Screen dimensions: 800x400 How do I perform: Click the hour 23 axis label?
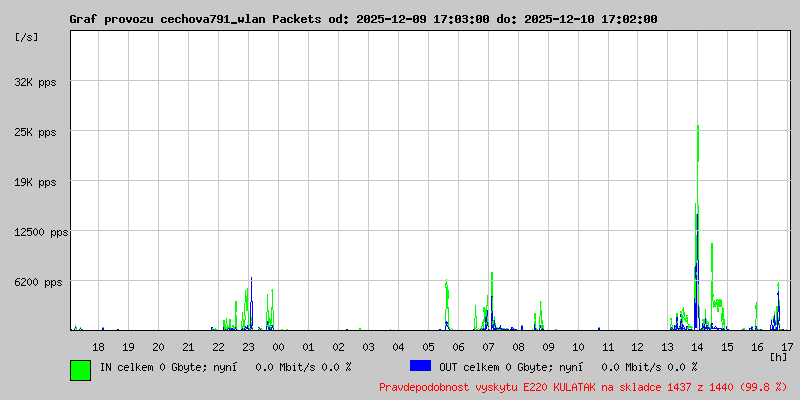(248, 347)
